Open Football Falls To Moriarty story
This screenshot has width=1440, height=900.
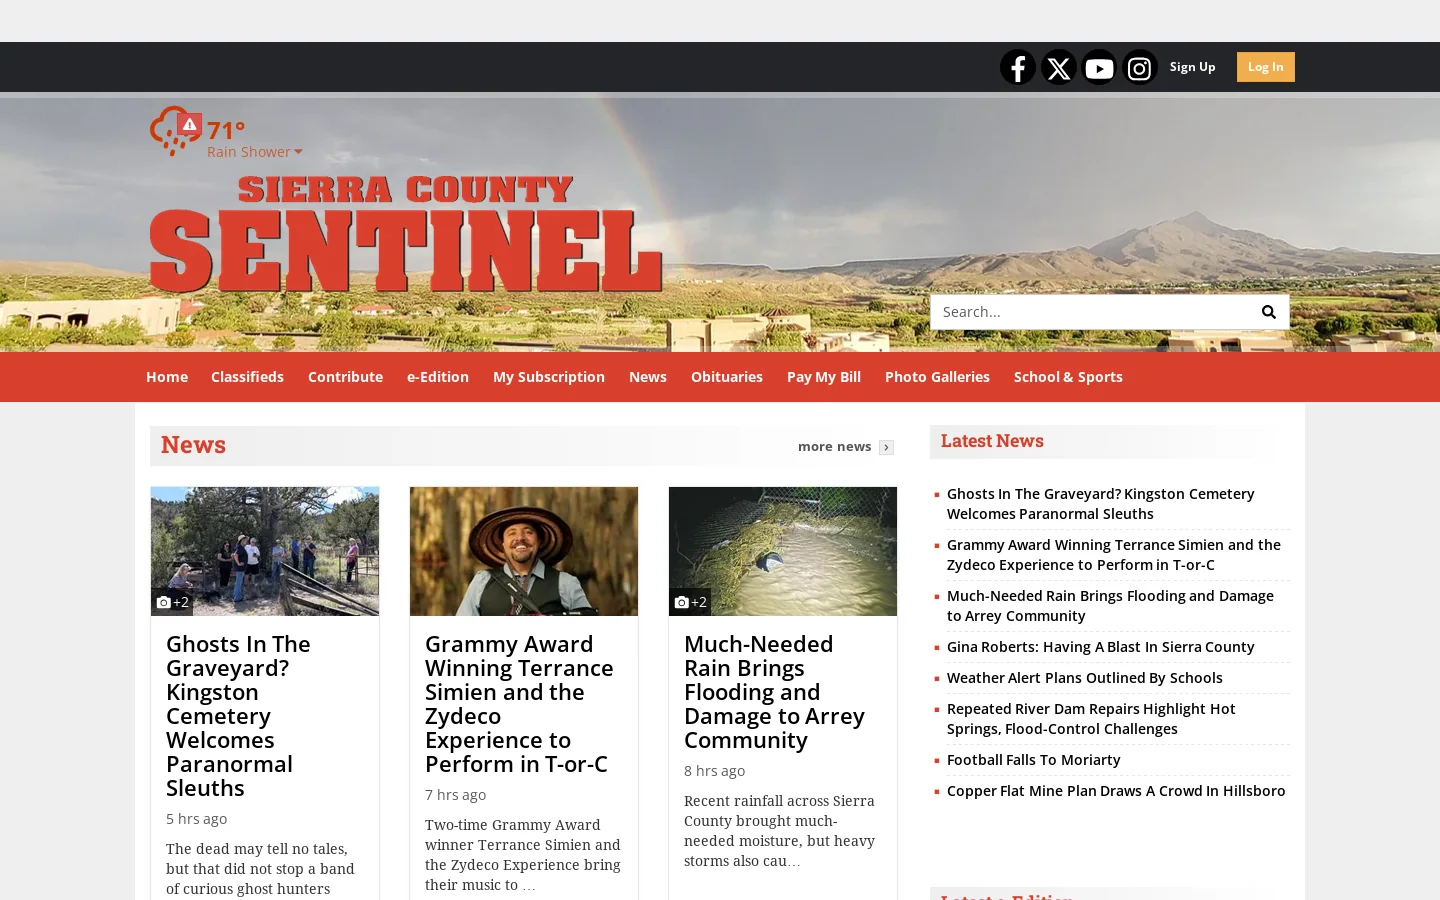tap(1033, 760)
